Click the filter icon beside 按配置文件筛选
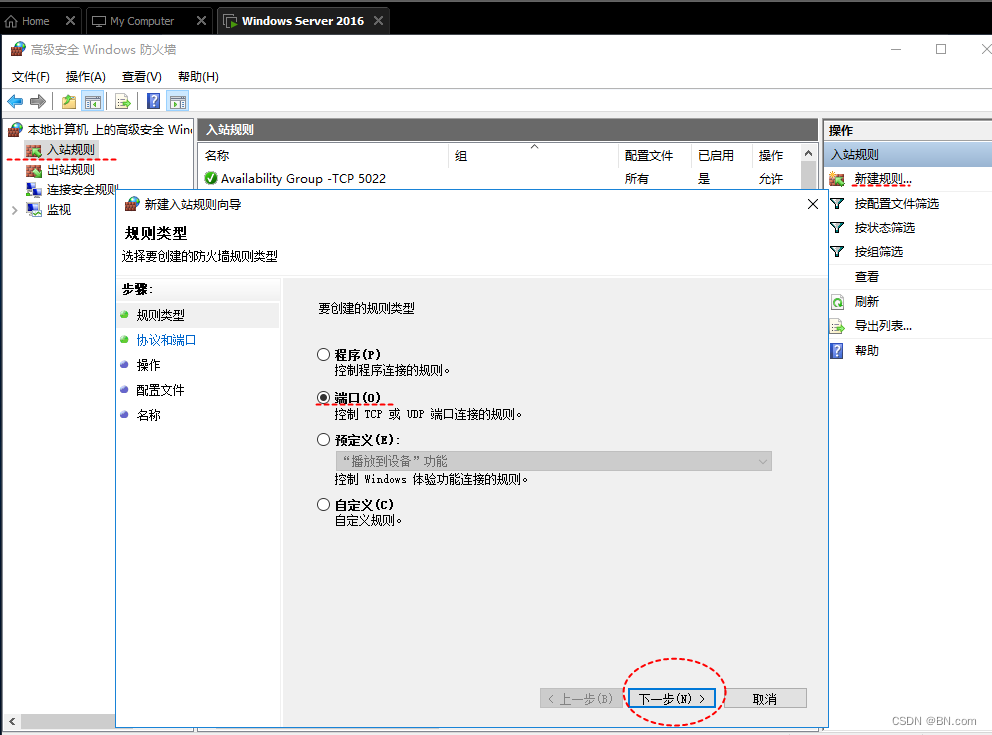 (x=837, y=204)
